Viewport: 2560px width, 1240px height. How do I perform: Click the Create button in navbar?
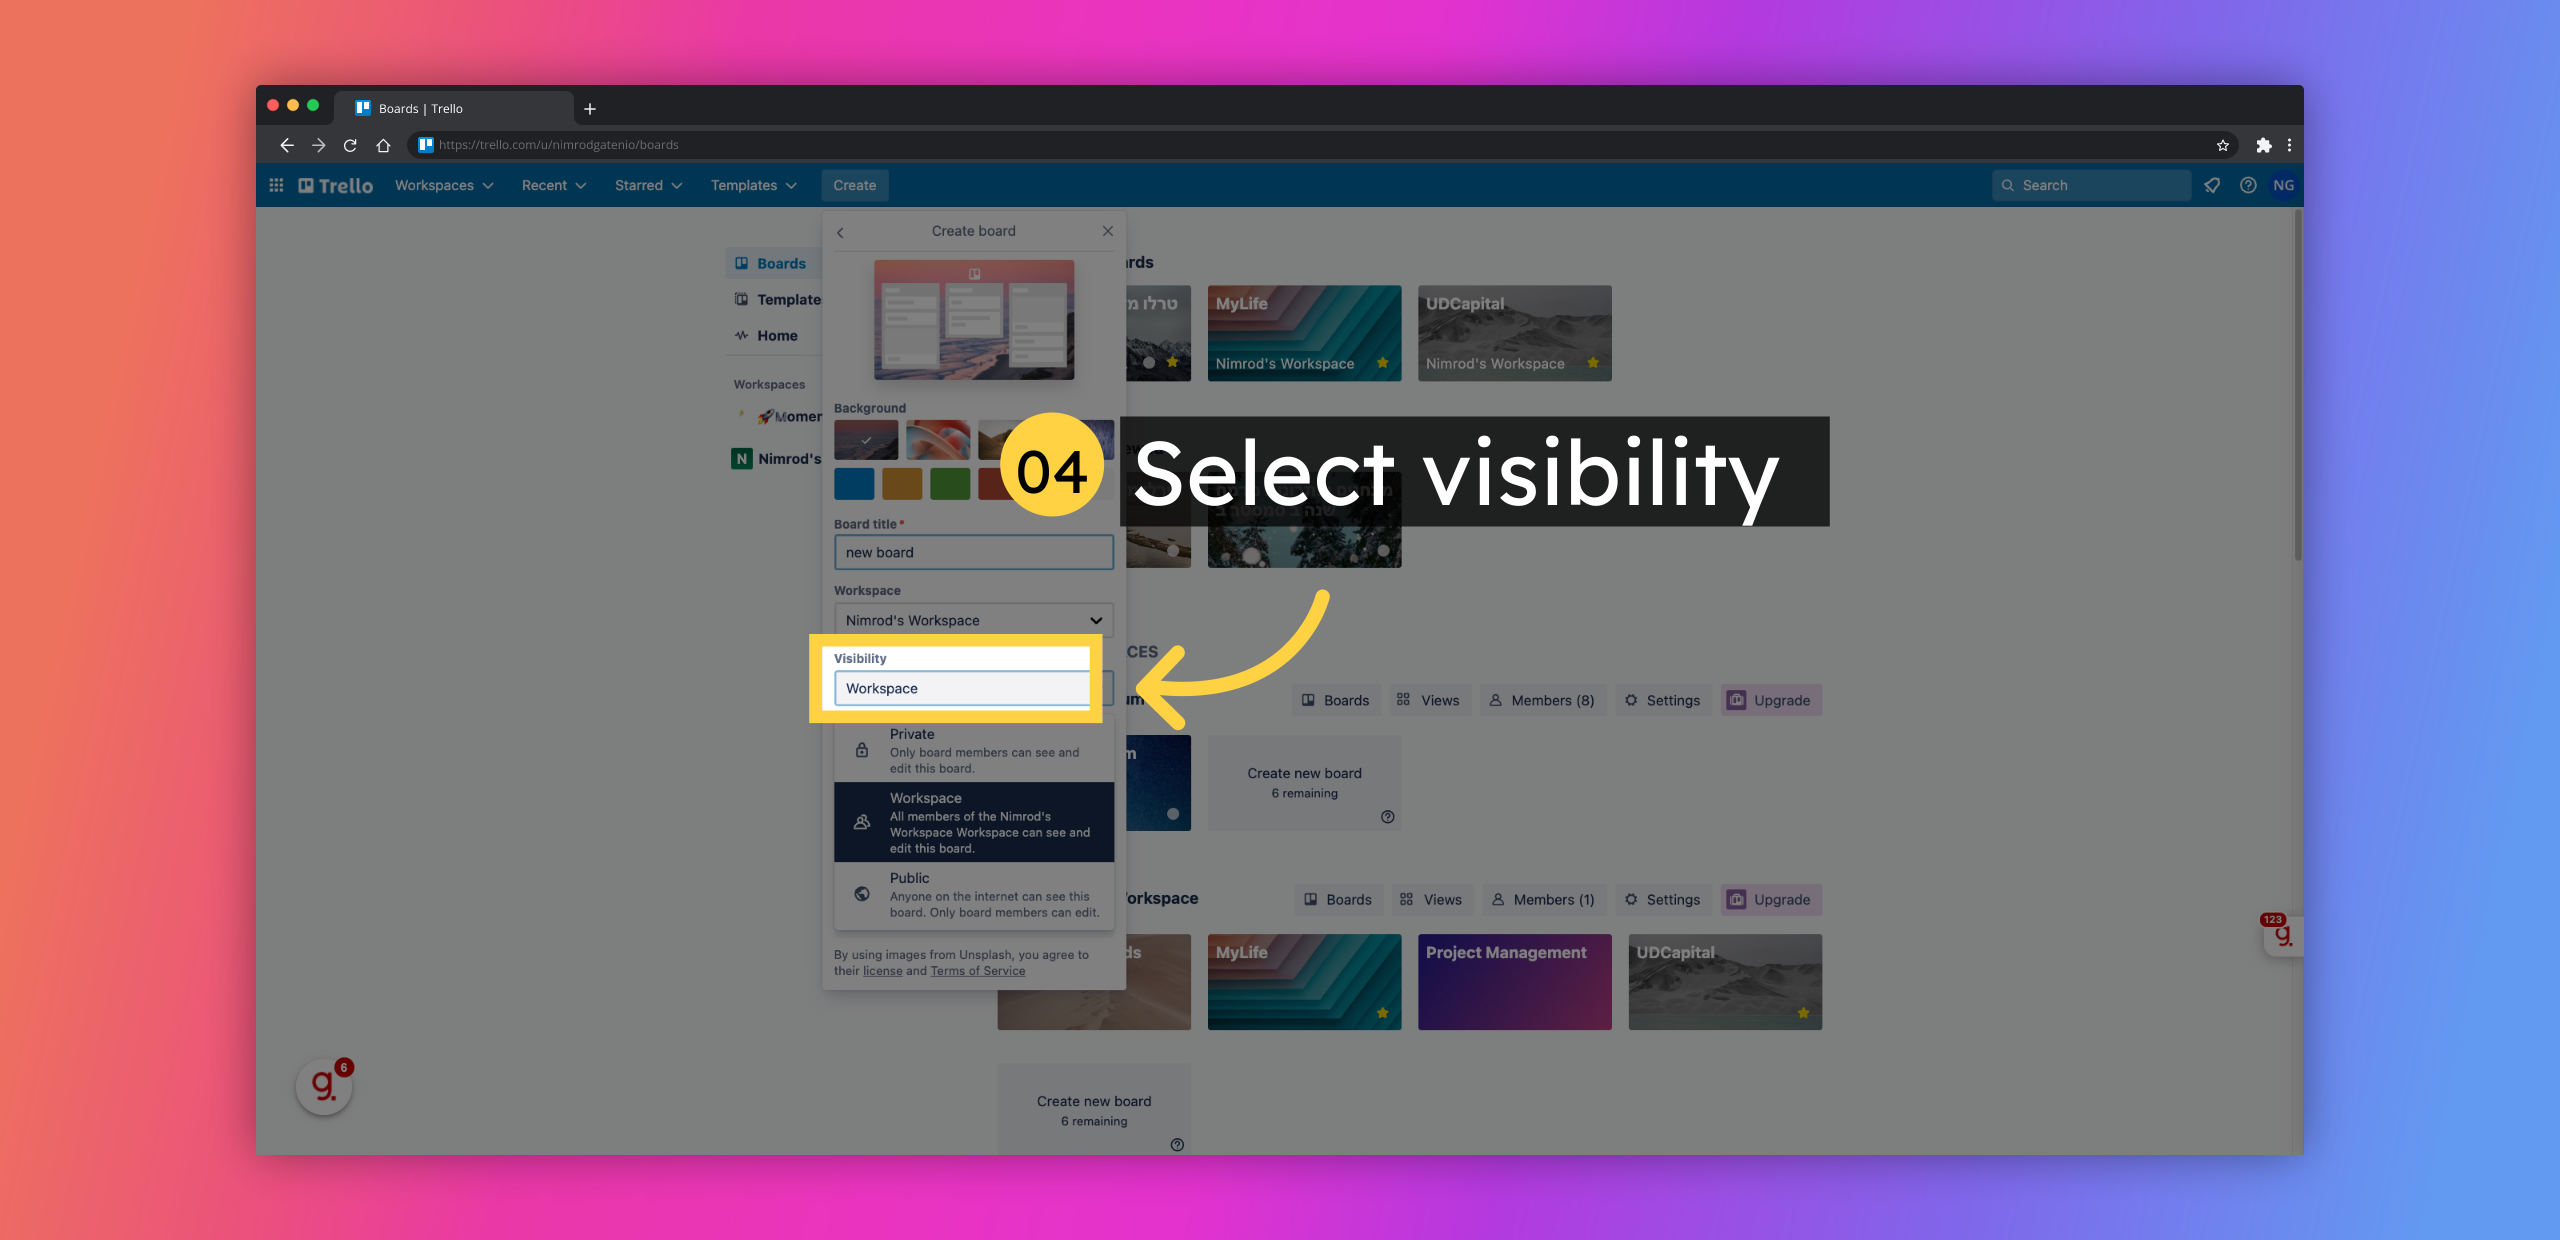click(854, 184)
